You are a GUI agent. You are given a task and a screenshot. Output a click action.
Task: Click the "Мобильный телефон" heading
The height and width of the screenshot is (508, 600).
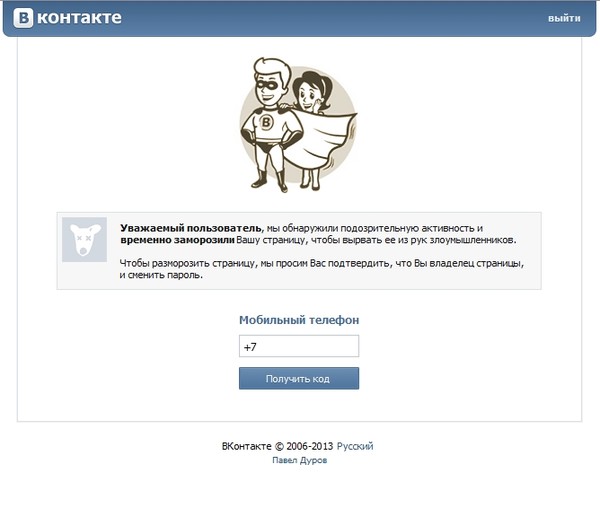click(x=299, y=320)
